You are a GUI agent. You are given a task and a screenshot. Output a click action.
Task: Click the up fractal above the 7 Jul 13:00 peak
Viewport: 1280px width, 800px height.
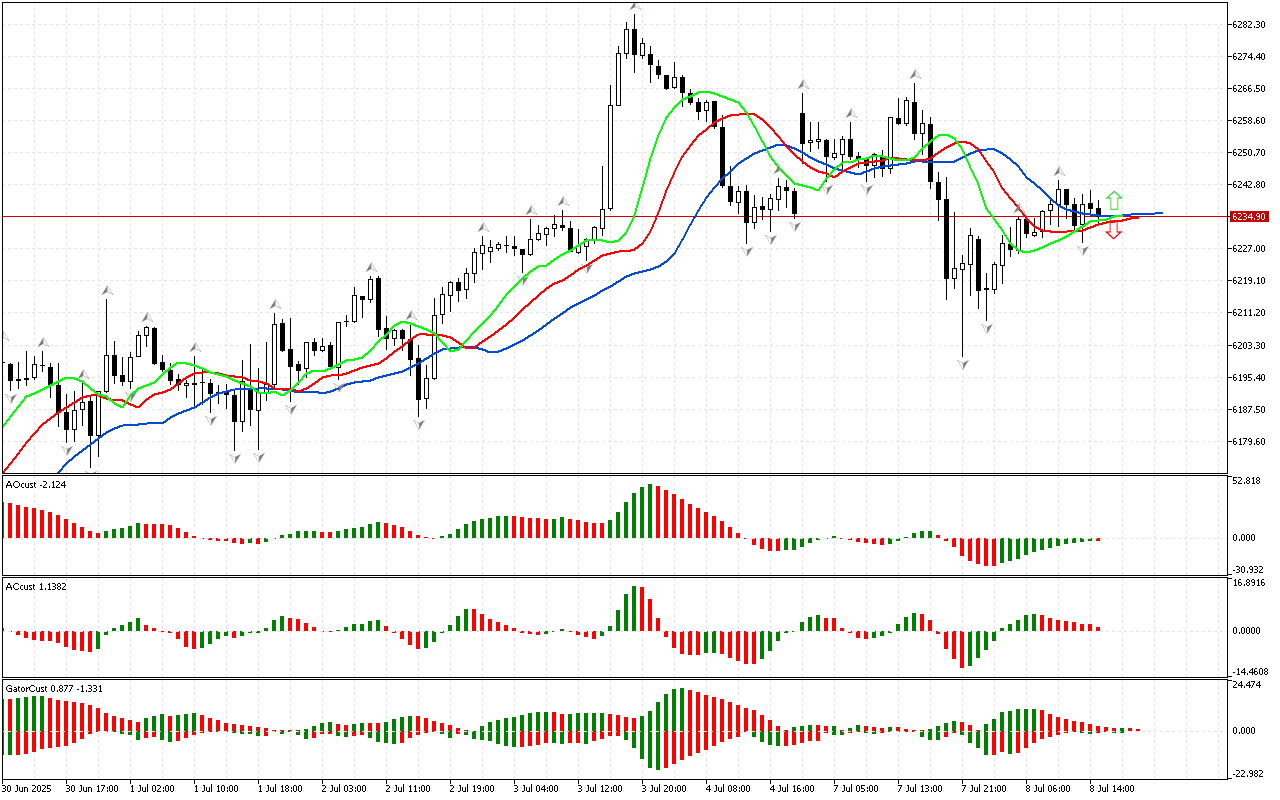914,75
